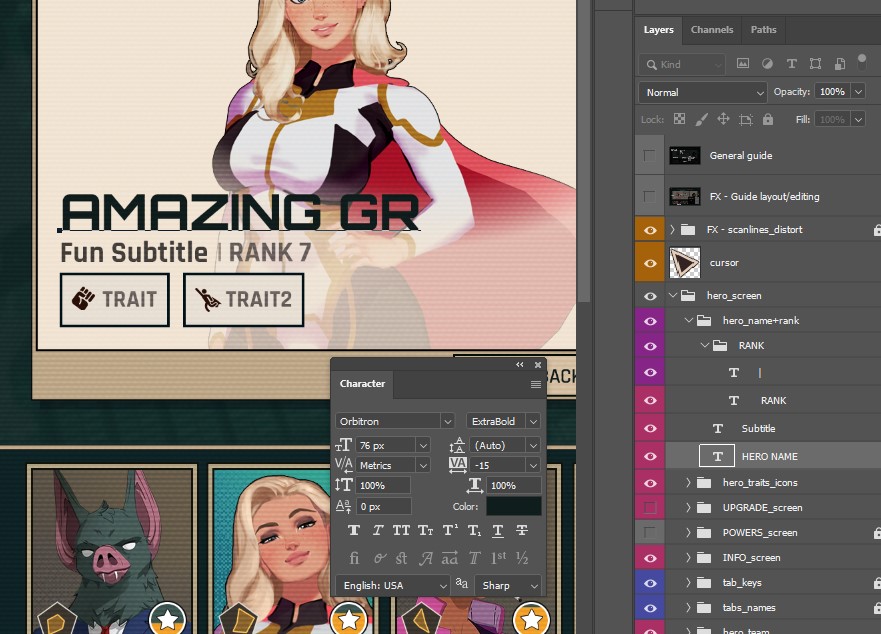Image resolution: width=881 pixels, height=634 pixels.
Task: Enable contextual alternates icon
Action: tap(379, 558)
